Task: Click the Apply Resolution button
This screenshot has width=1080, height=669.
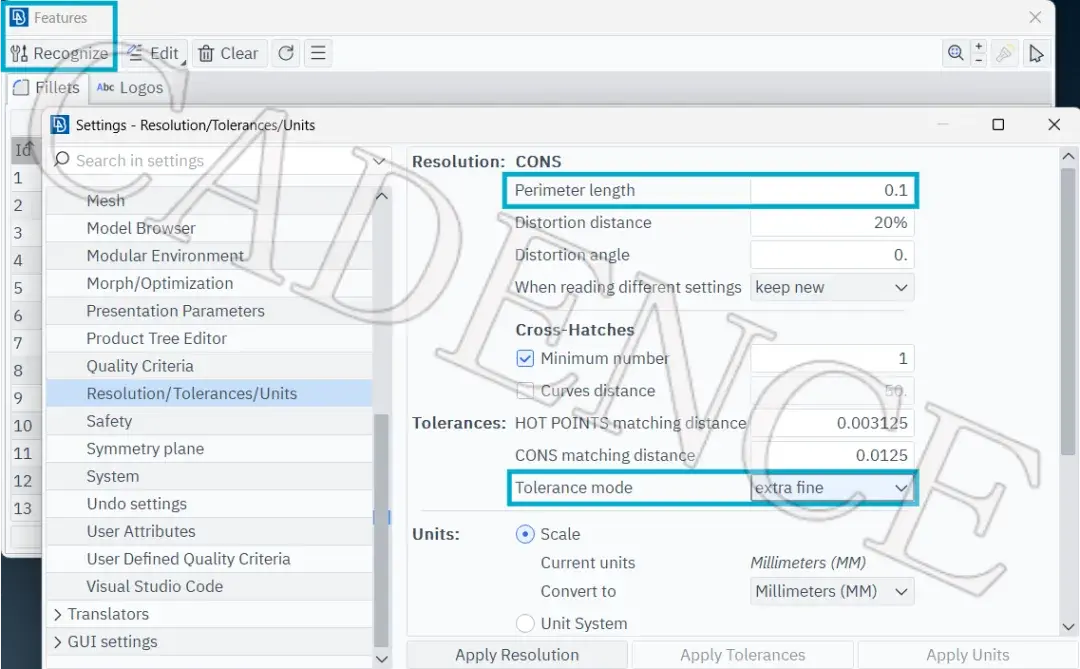Action: tap(517, 655)
